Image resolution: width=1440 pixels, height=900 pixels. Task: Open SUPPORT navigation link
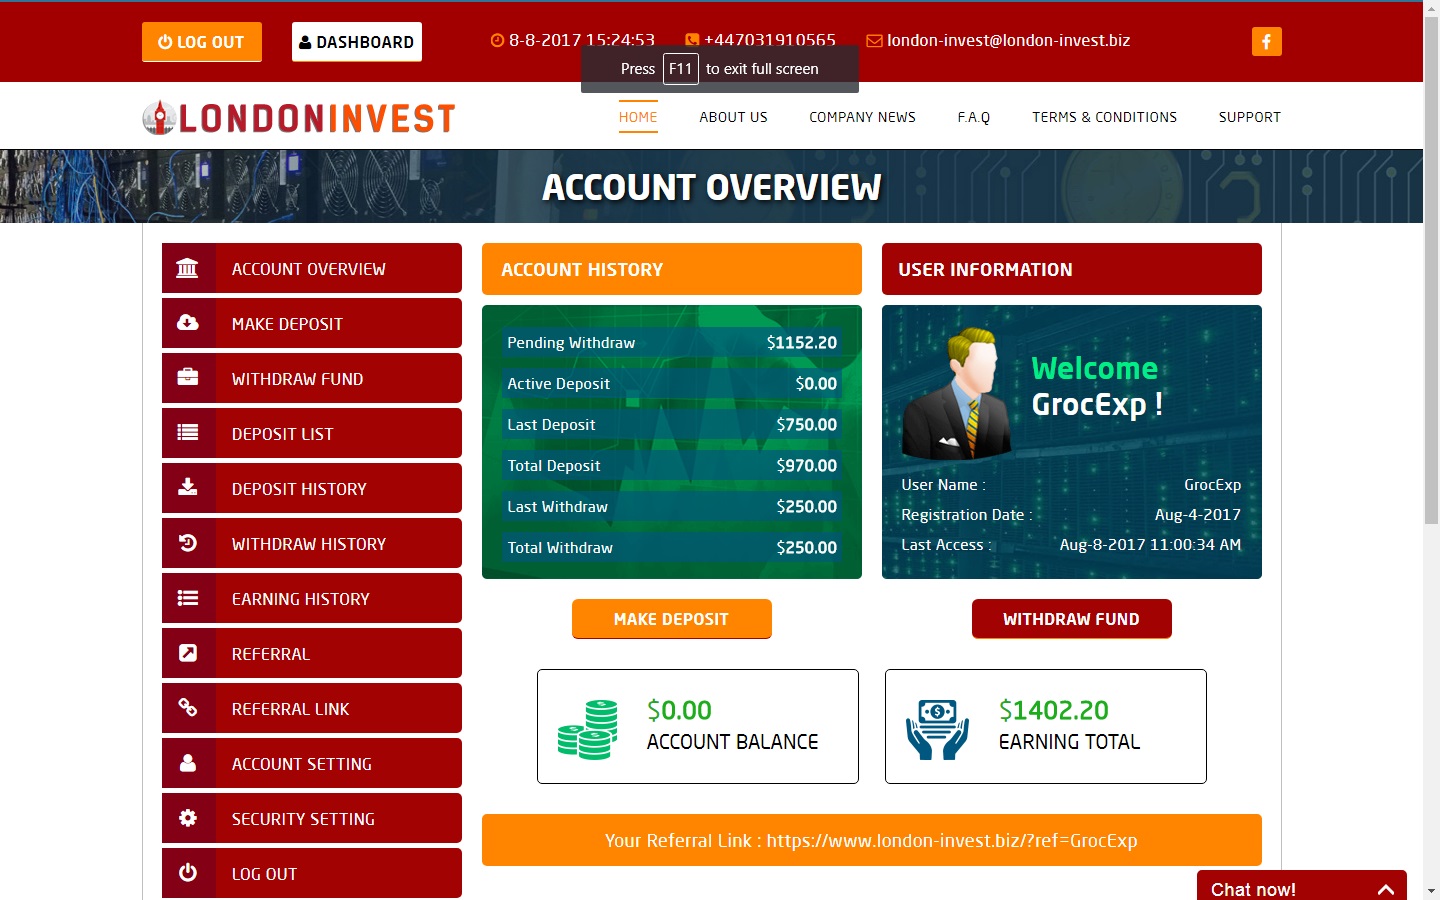tap(1249, 117)
